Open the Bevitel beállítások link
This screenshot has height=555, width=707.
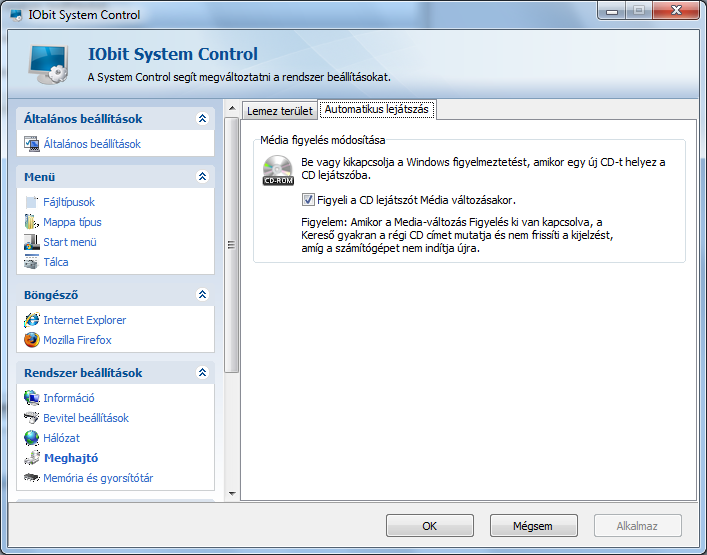(86, 418)
